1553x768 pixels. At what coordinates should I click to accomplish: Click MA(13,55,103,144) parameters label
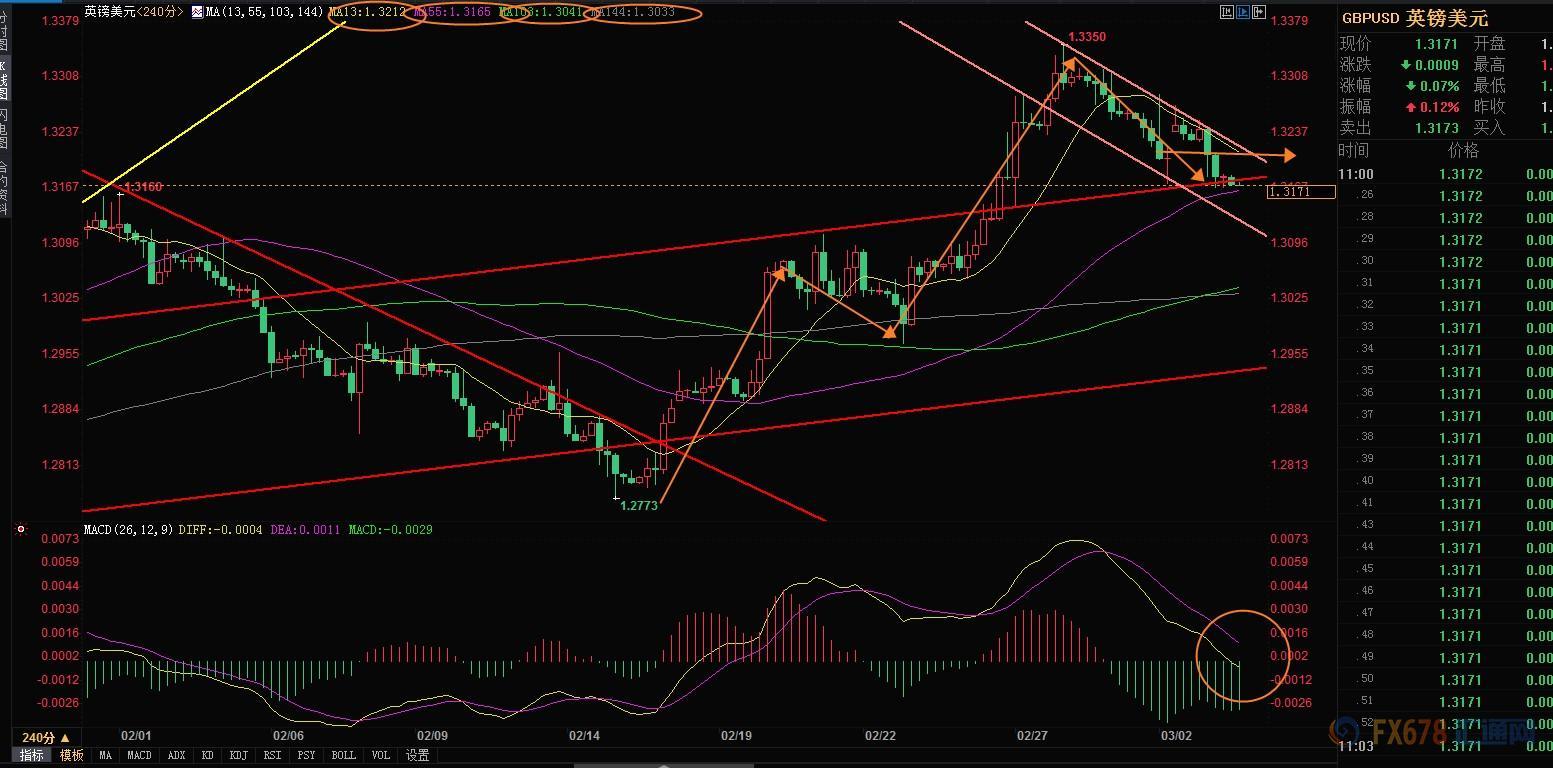[264, 12]
